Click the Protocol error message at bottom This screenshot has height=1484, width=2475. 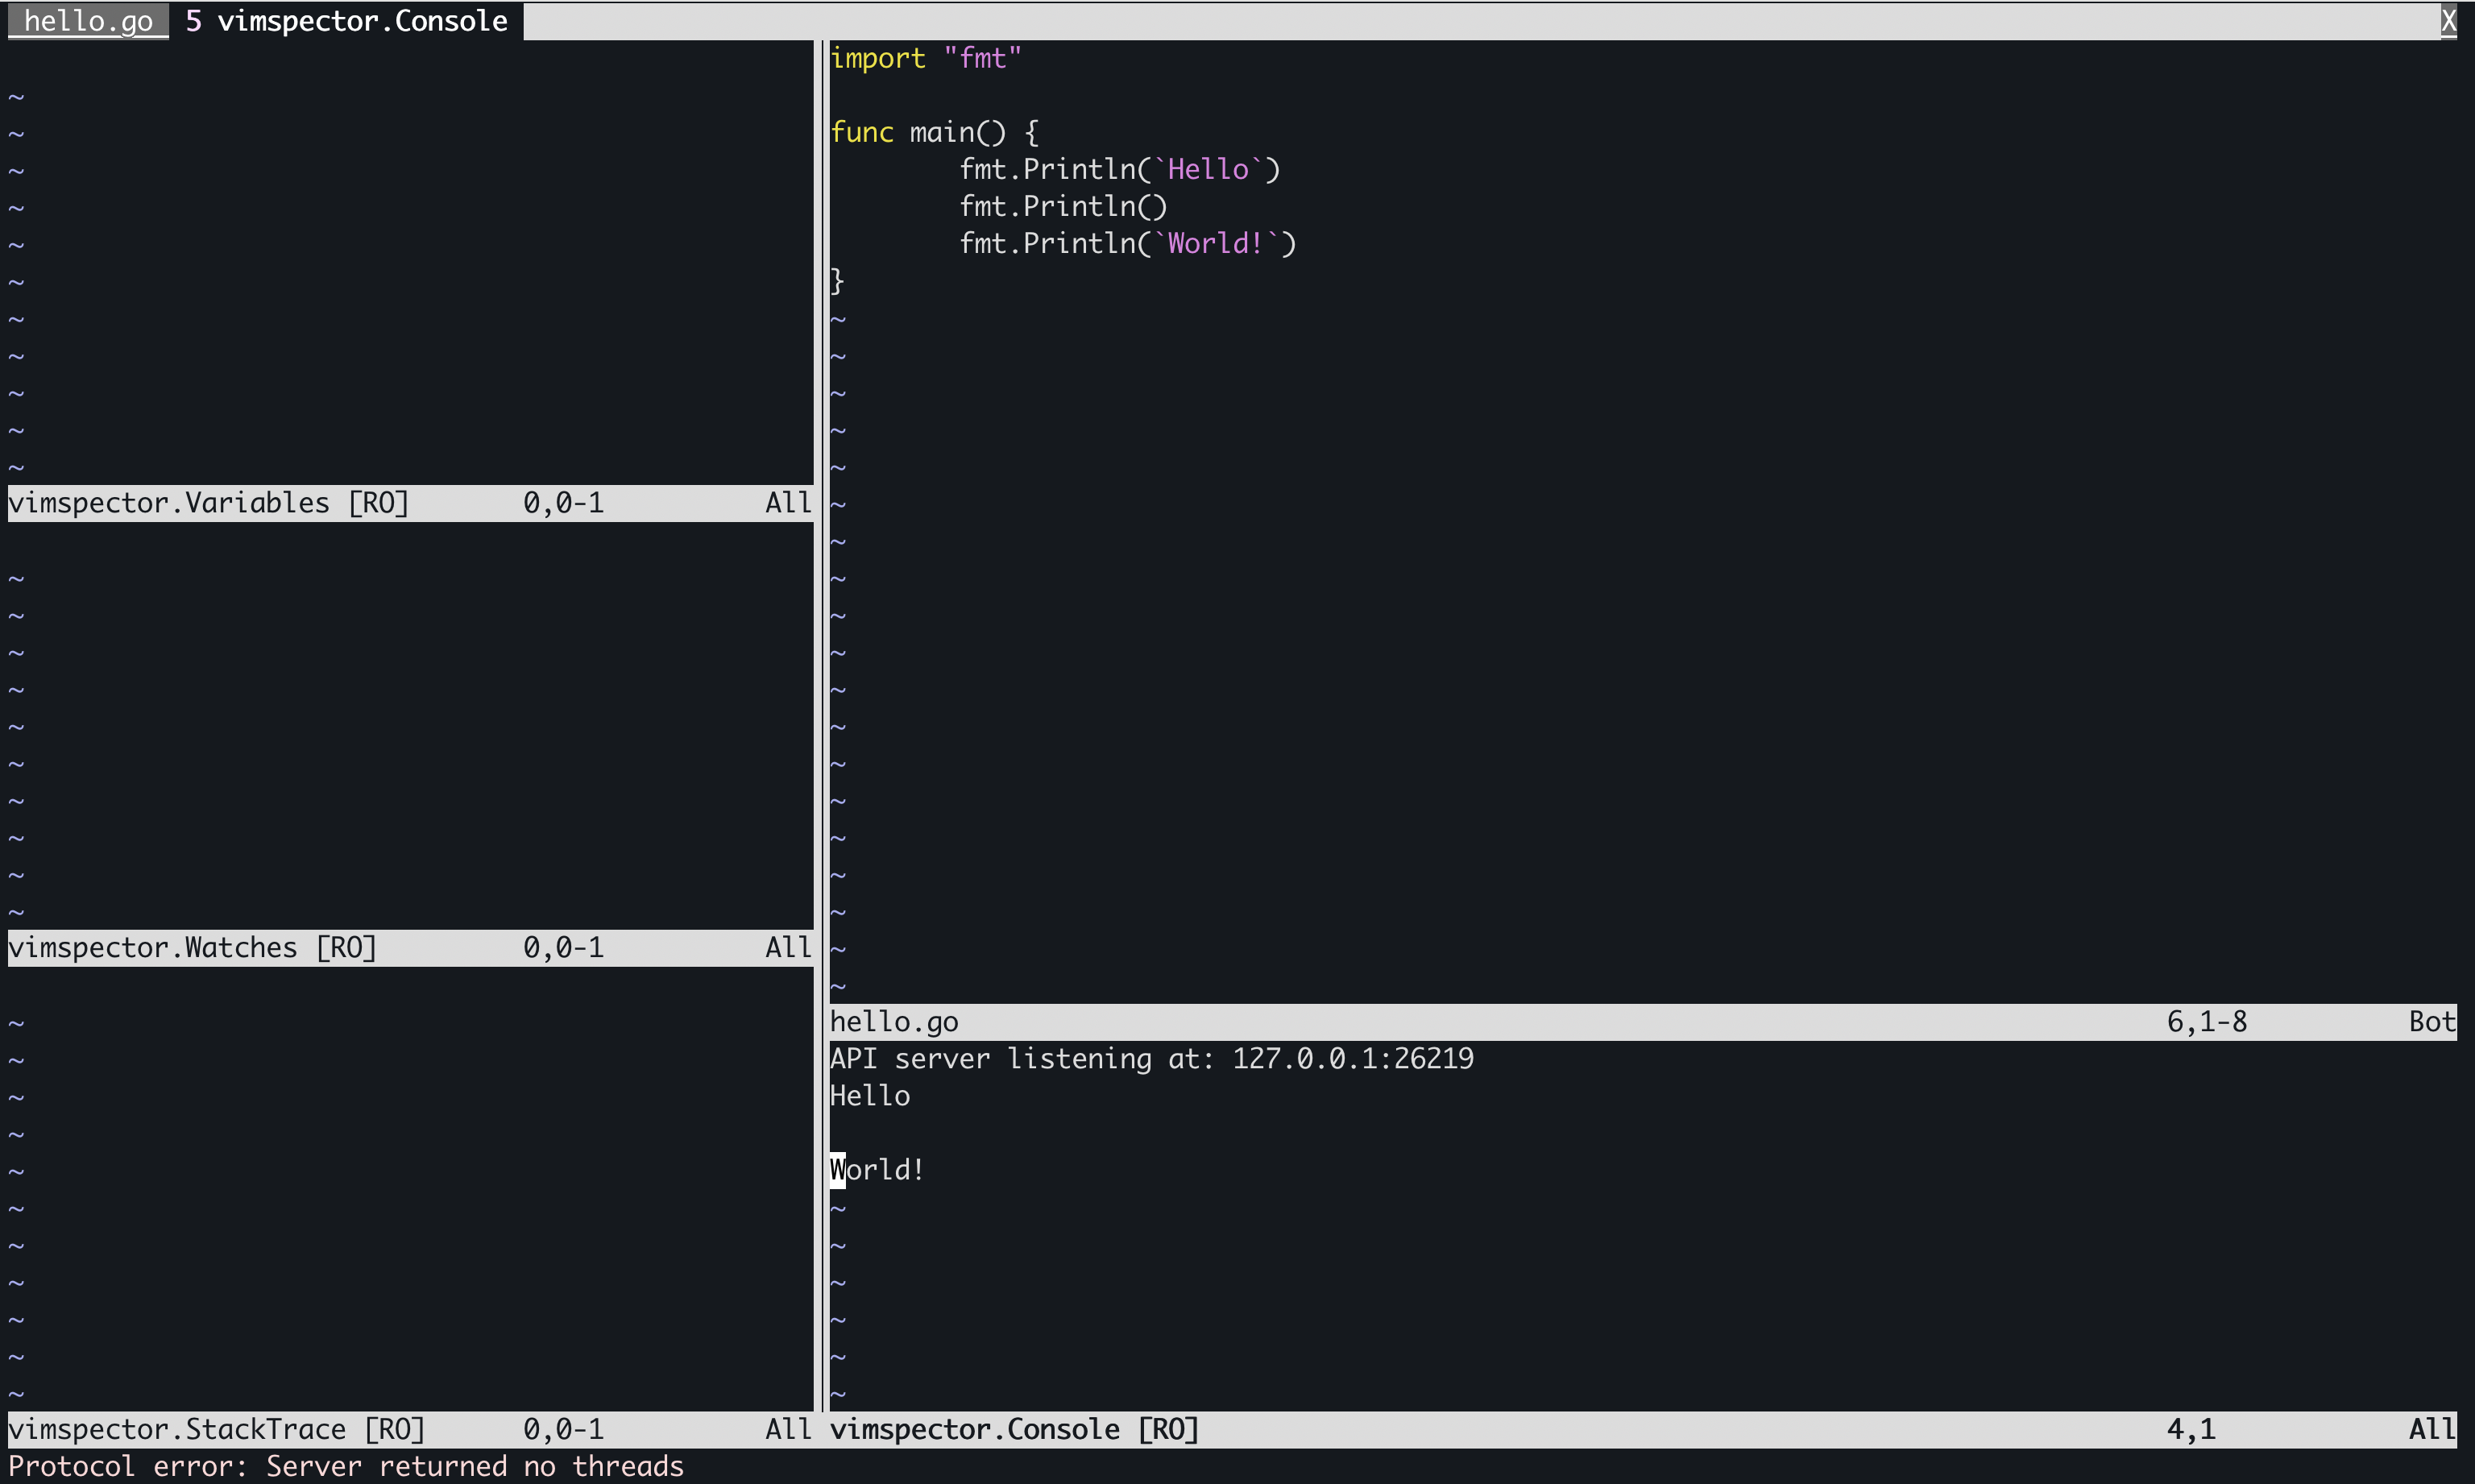pos(345,1466)
